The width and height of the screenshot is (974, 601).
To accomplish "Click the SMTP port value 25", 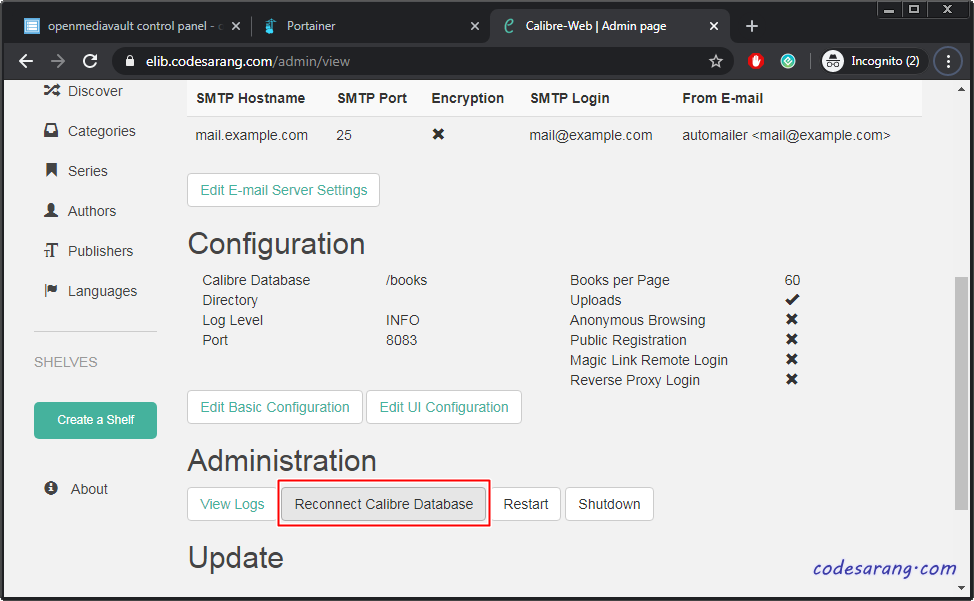I will pos(344,135).
